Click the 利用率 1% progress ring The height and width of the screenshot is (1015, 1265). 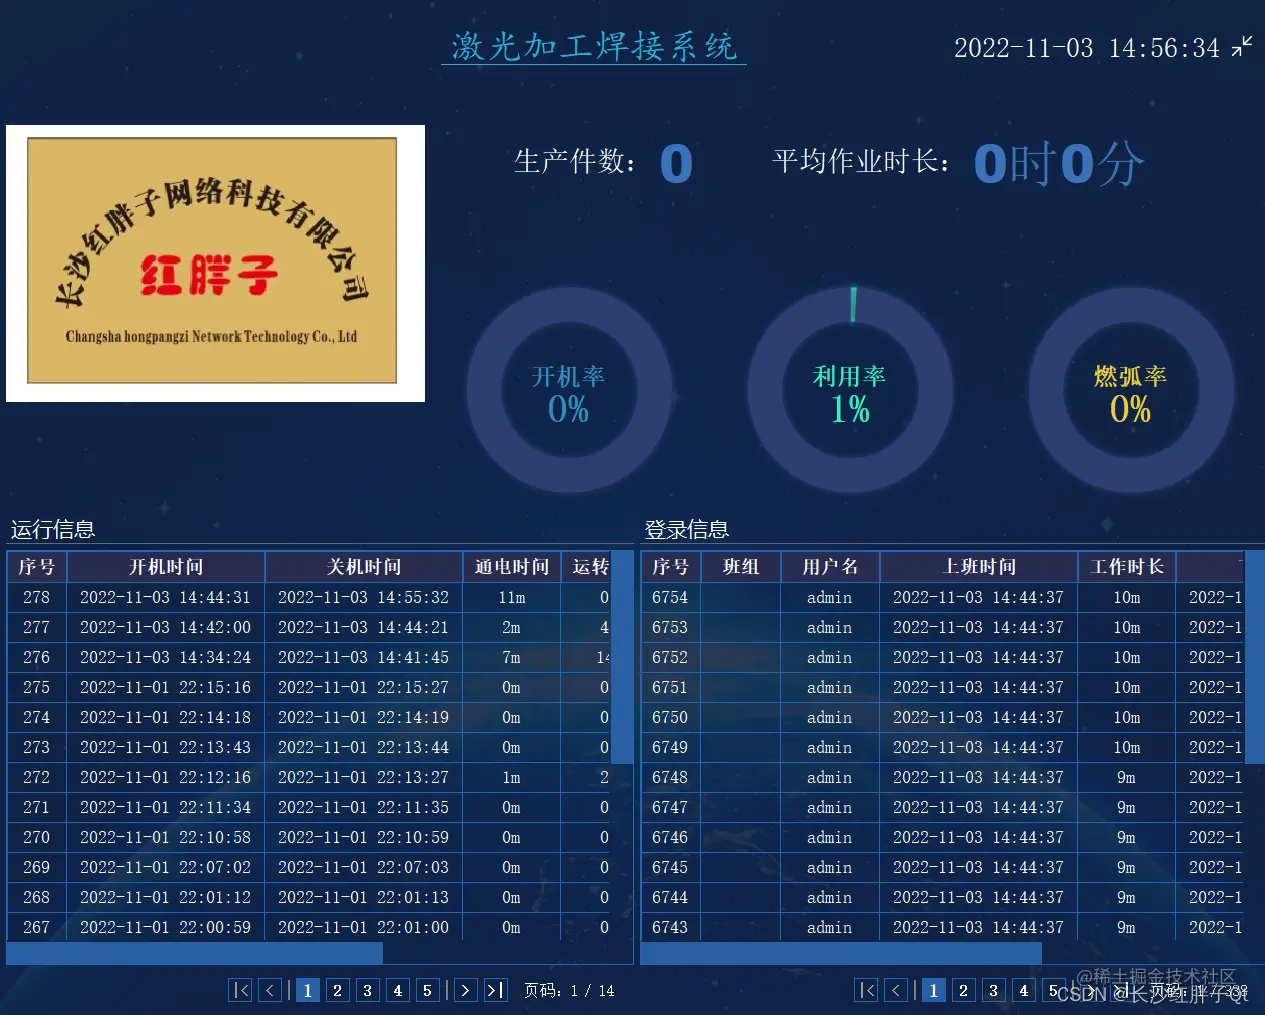(x=850, y=390)
